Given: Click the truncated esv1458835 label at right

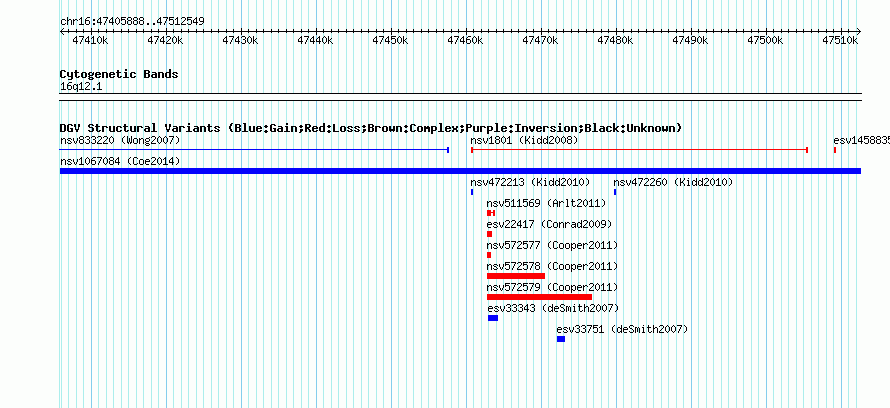Looking at the screenshot, I should 861,140.
